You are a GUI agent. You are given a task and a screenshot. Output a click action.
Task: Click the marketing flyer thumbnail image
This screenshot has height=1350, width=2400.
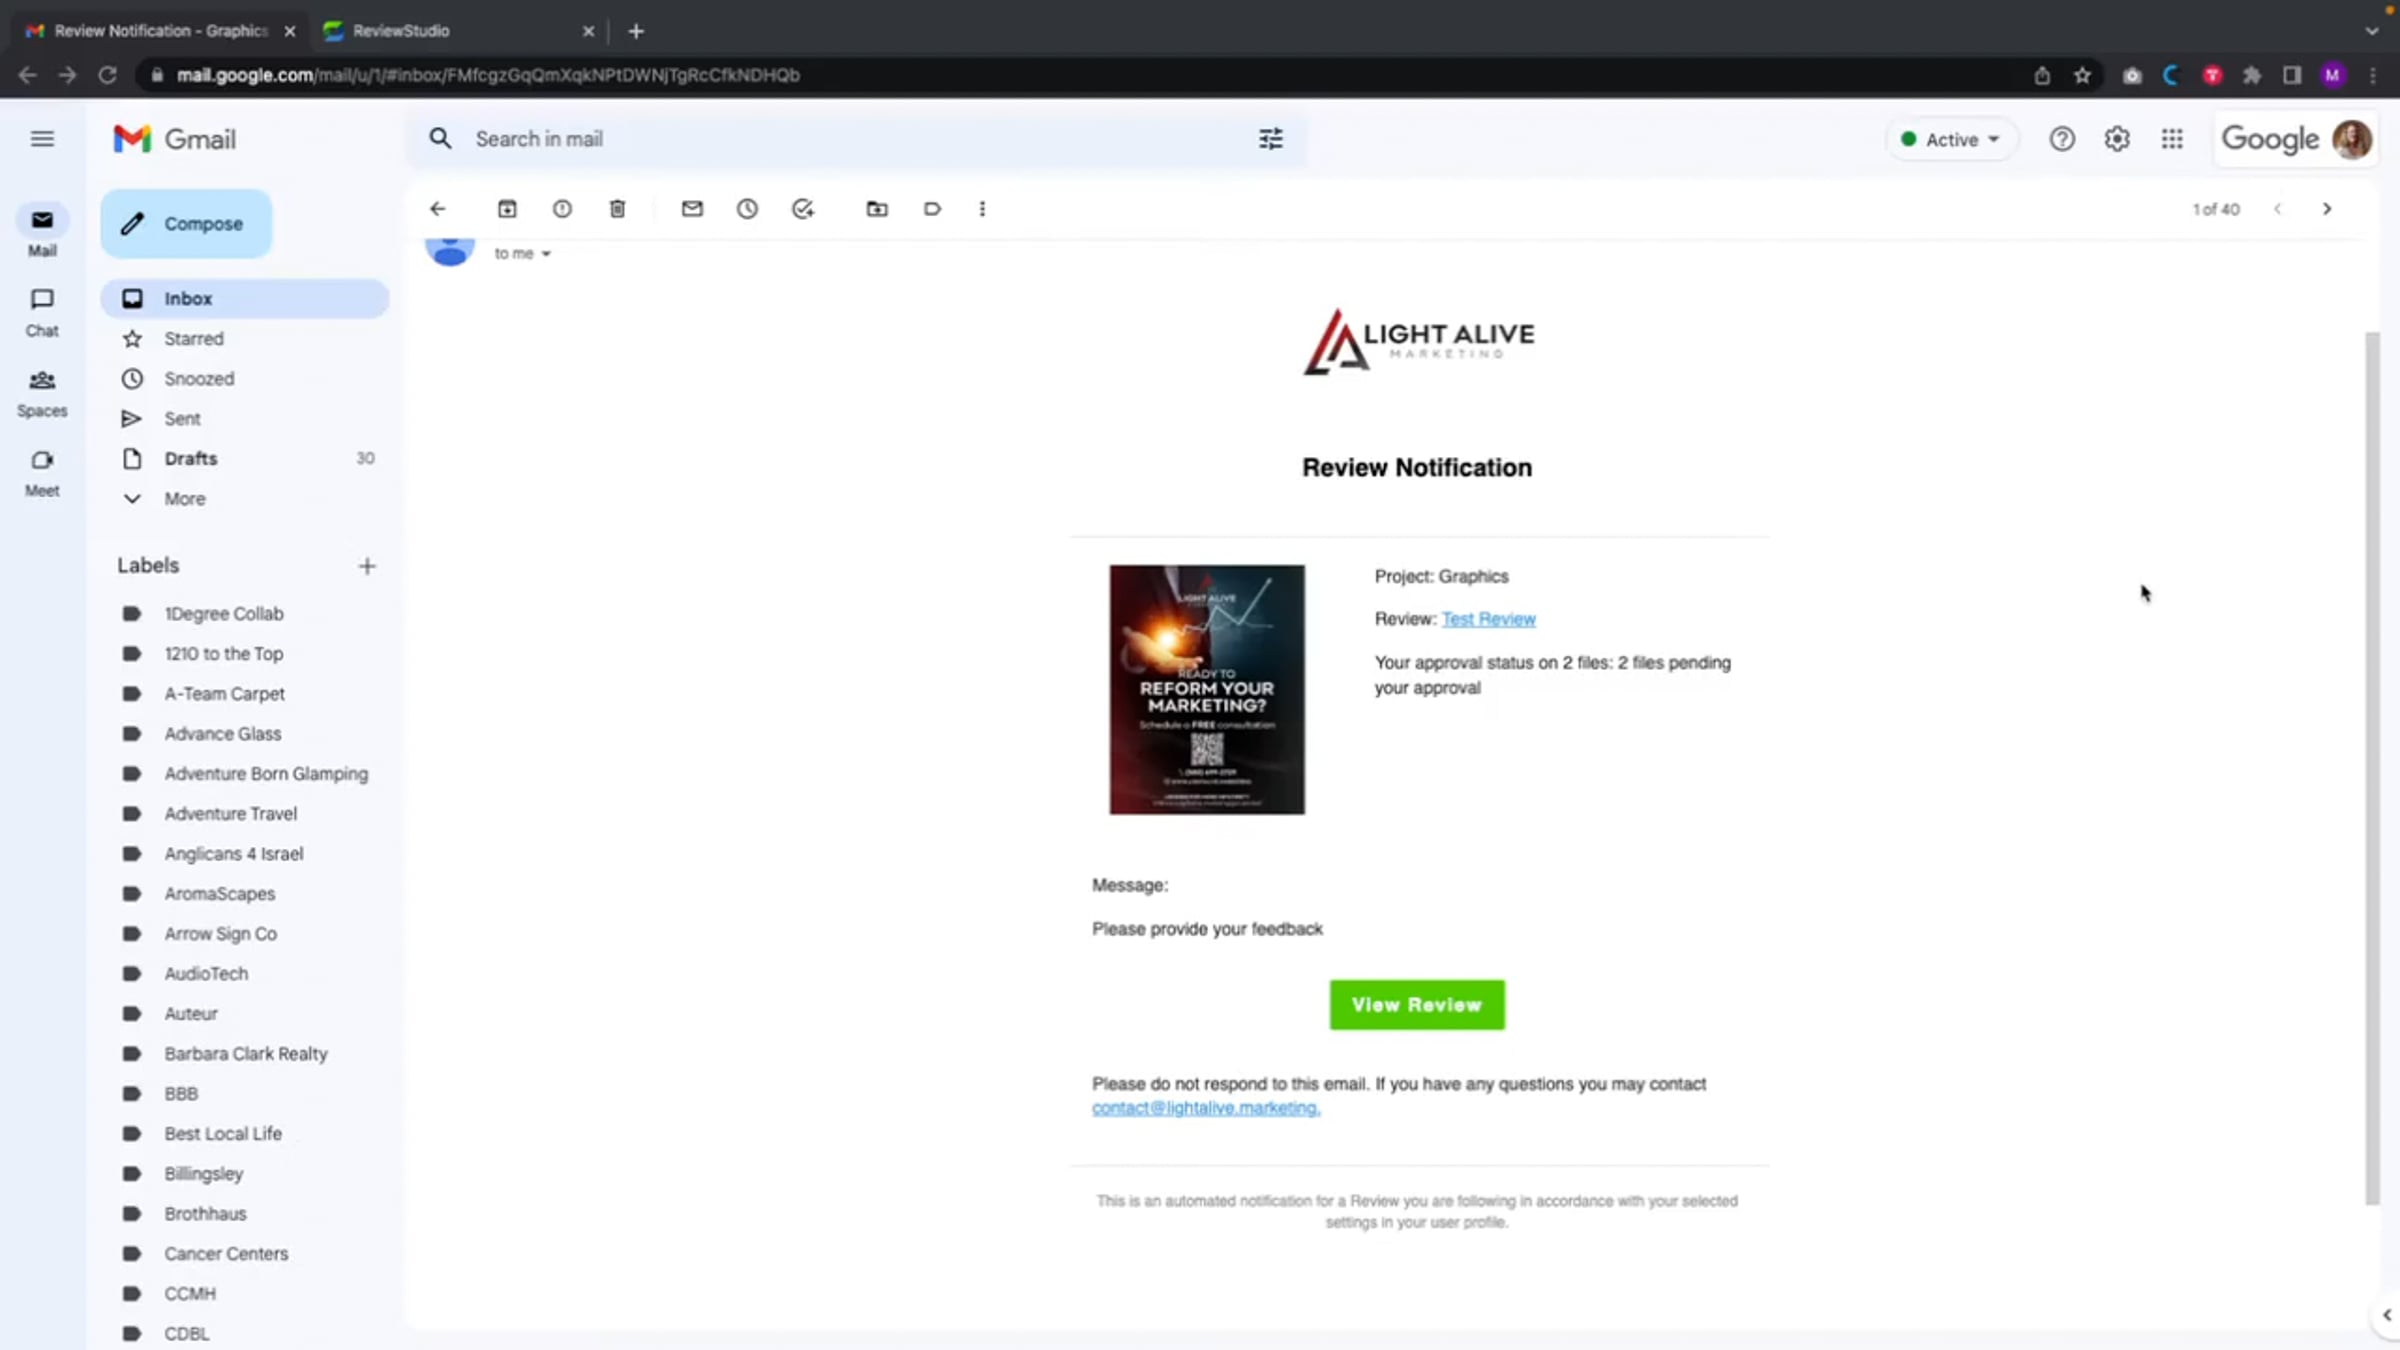[1206, 689]
